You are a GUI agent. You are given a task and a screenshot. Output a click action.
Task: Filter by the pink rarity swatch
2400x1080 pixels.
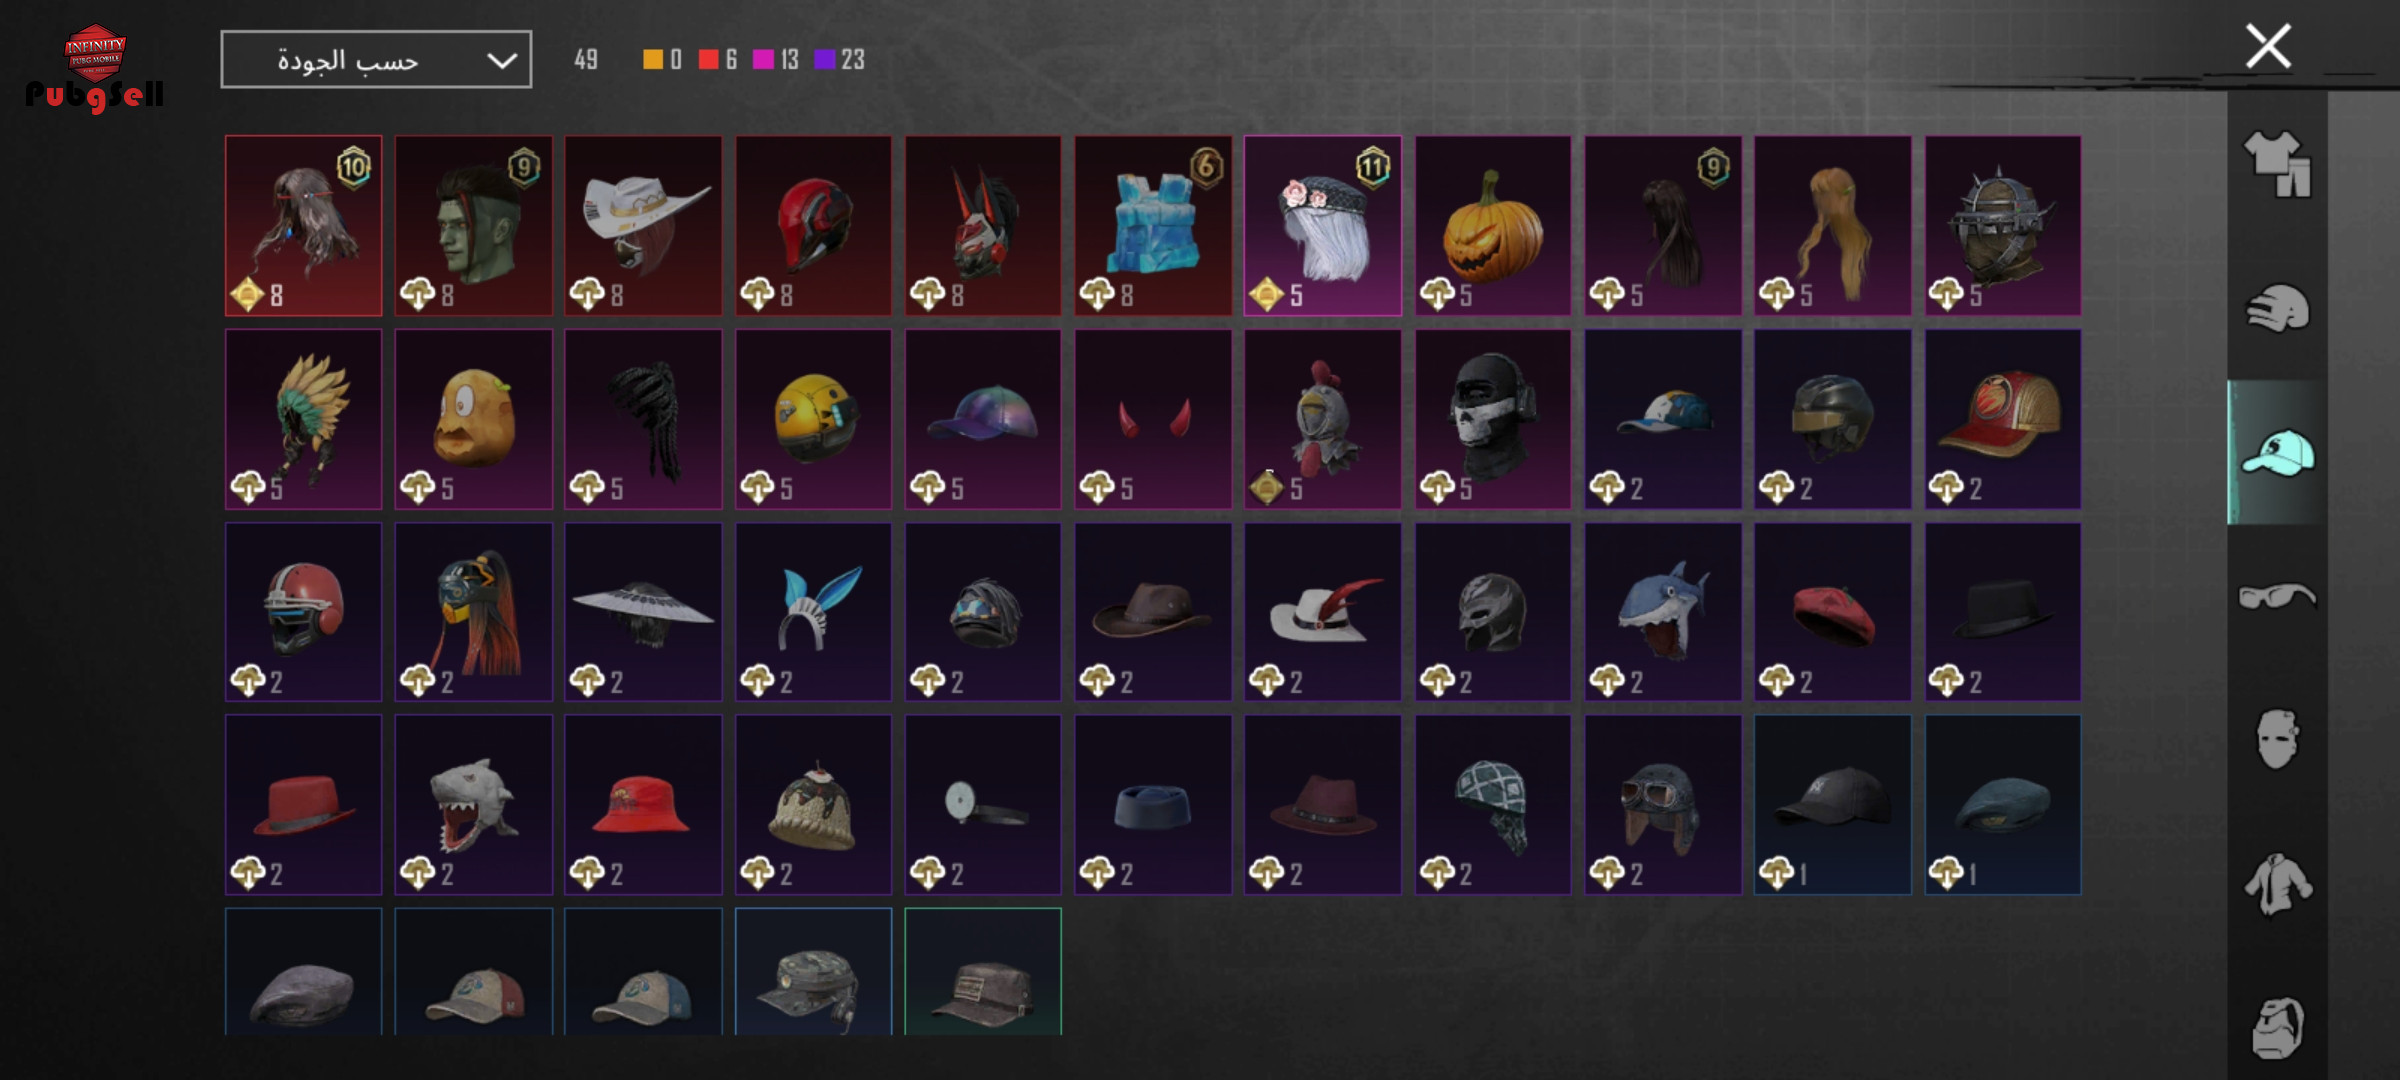(x=763, y=60)
